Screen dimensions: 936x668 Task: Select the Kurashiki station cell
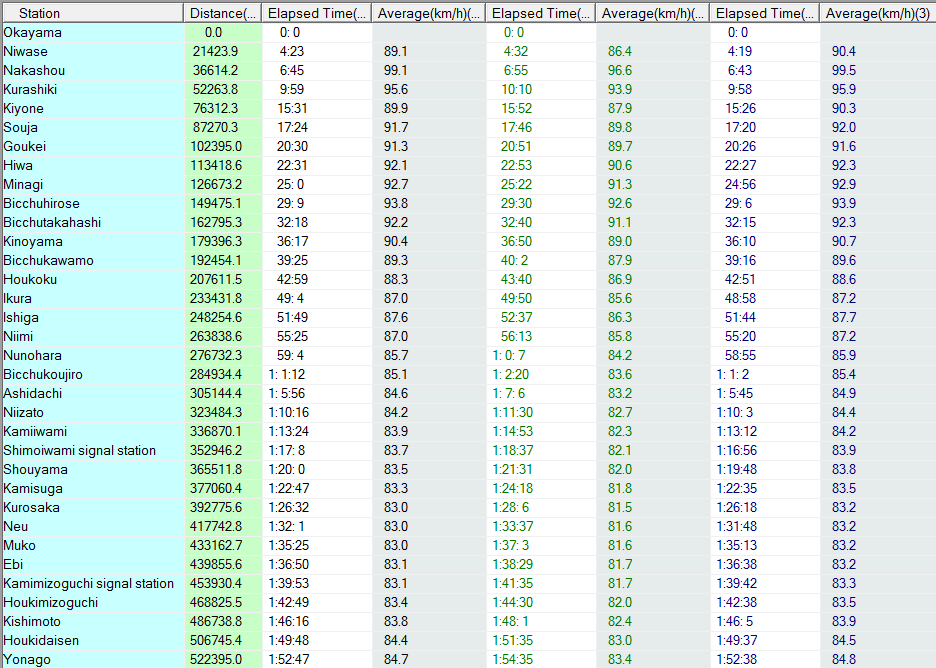tap(93, 90)
